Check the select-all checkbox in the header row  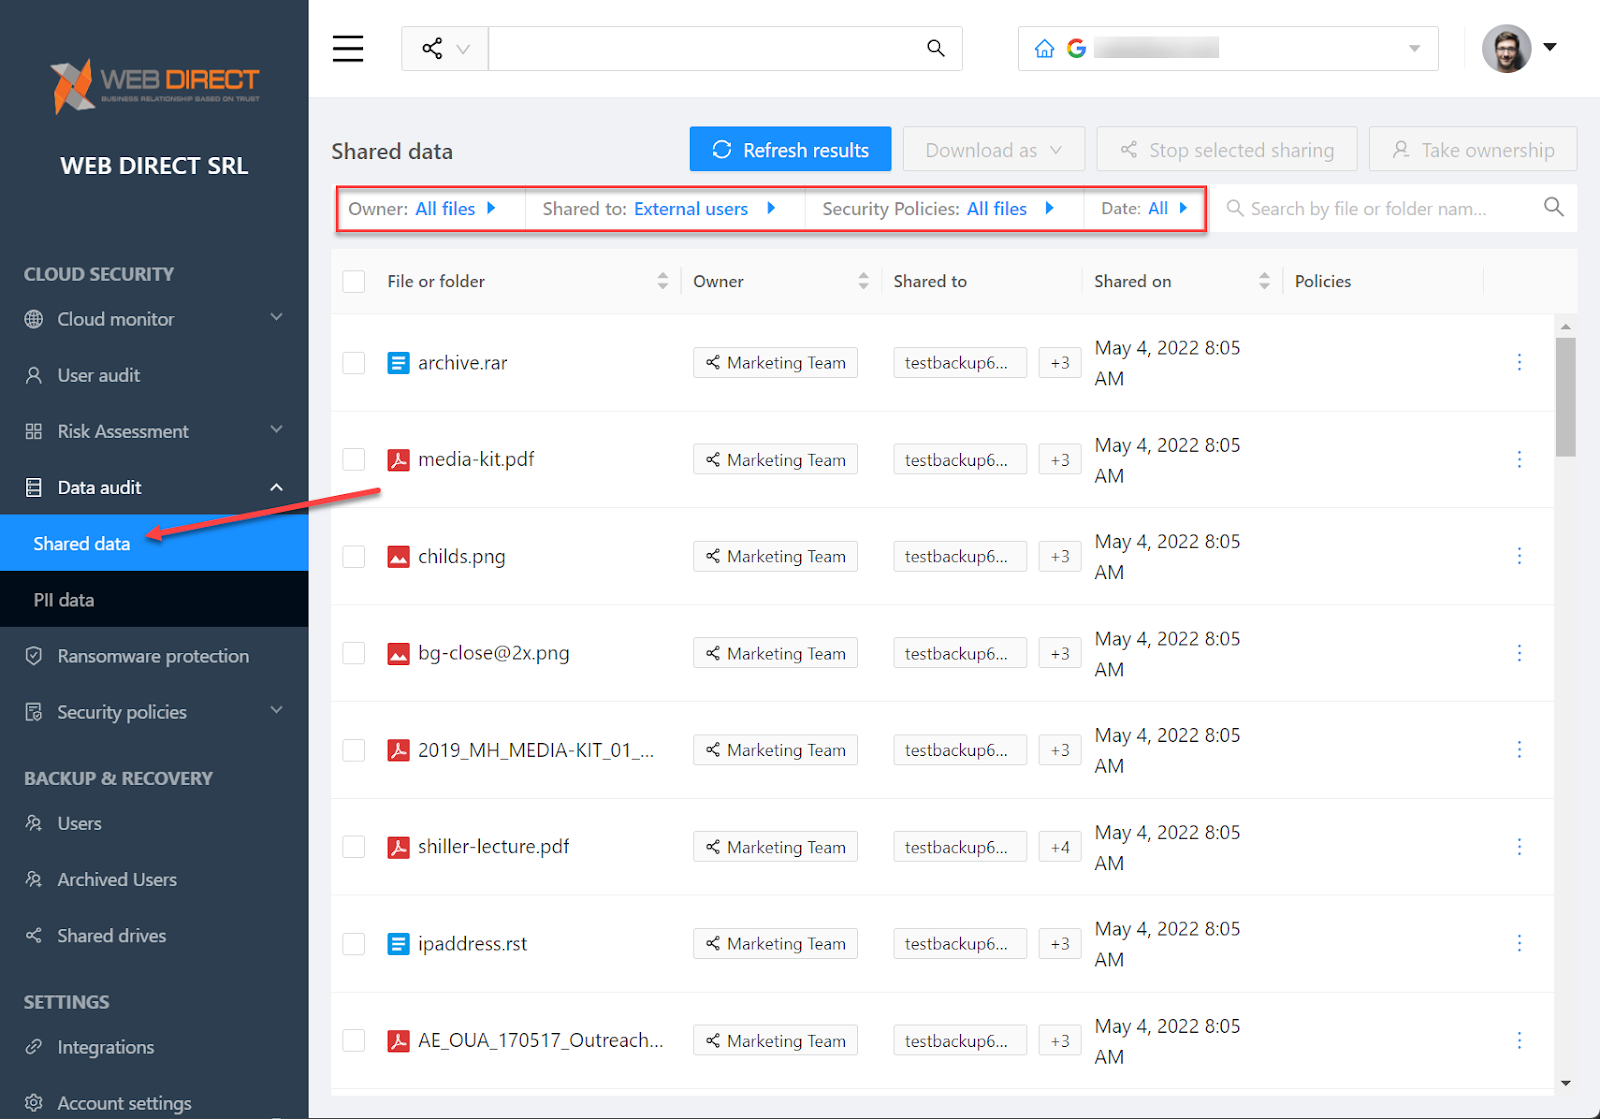[x=353, y=281]
